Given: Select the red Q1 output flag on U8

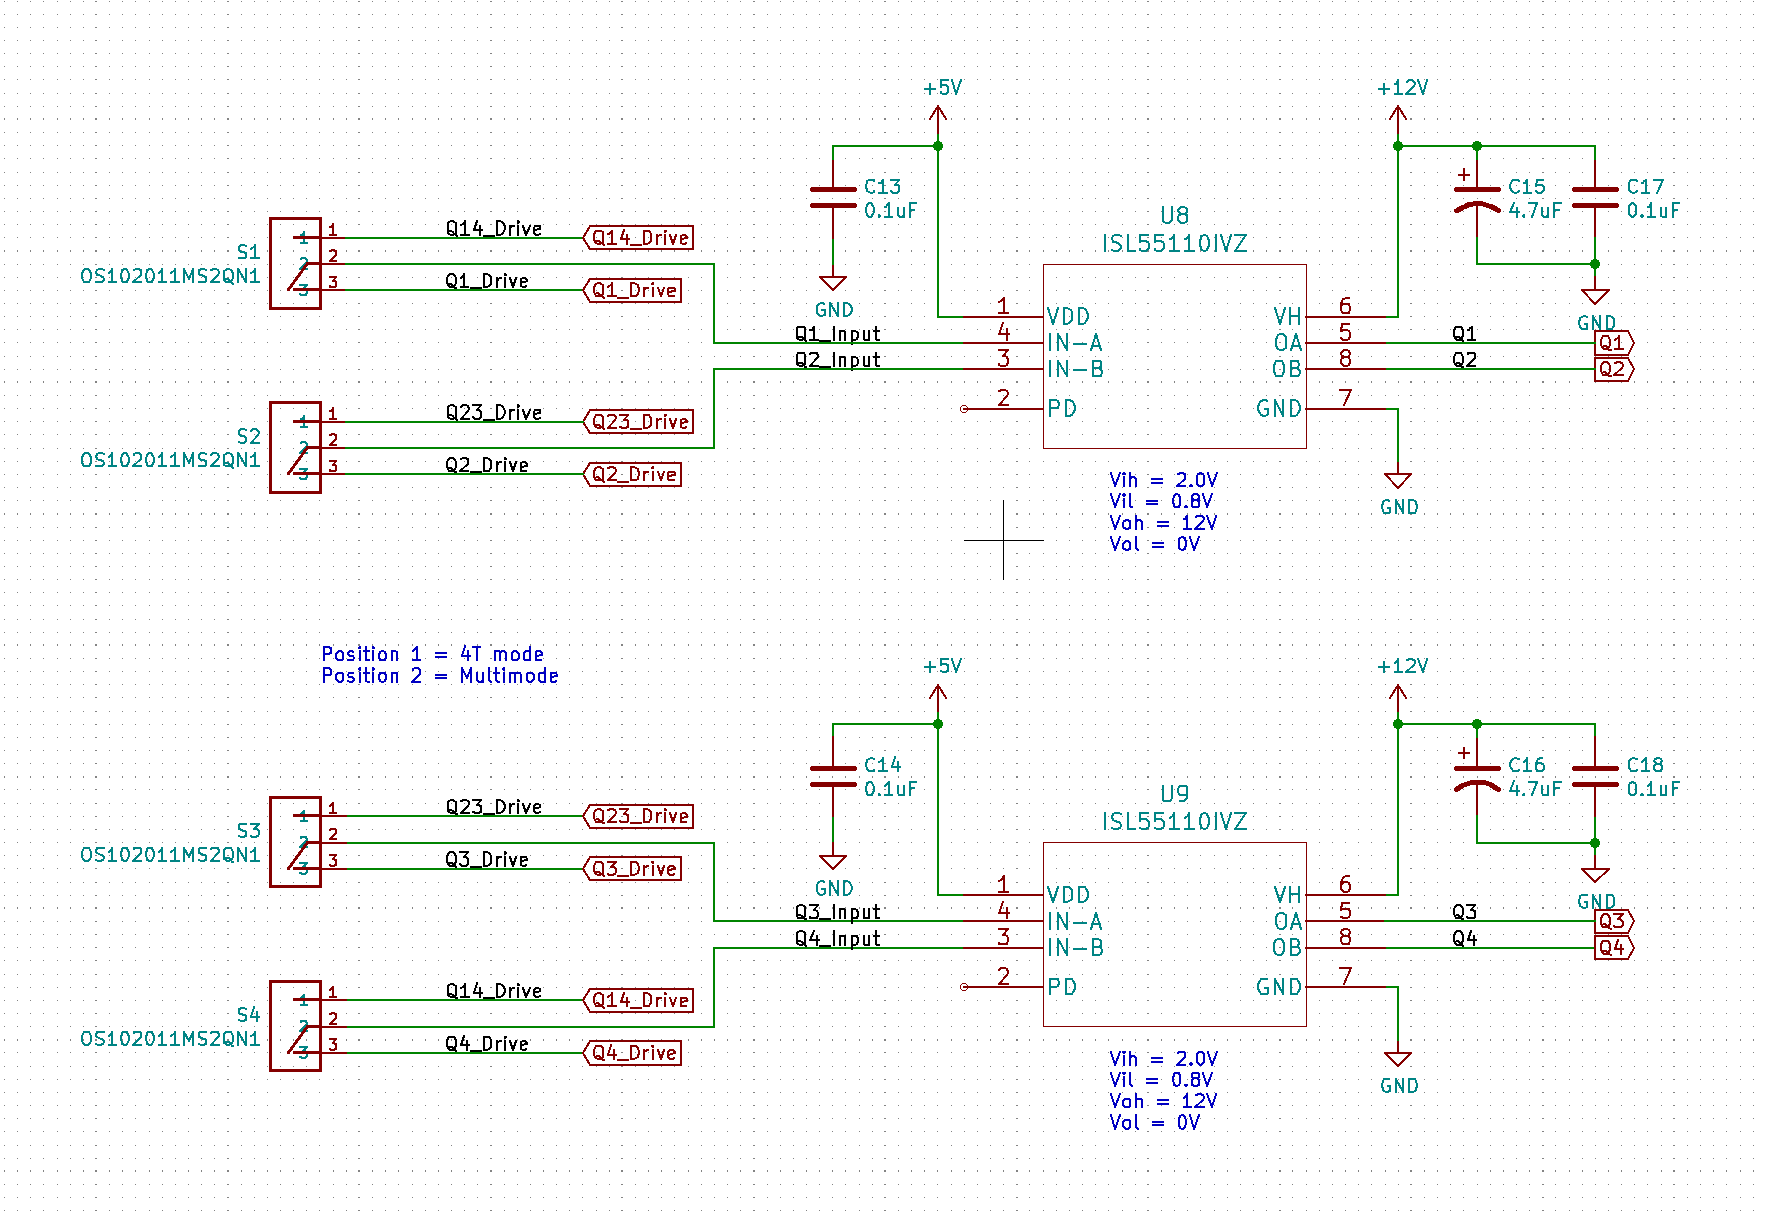Looking at the screenshot, I should pyautogui.click(x=1614, y=343).
